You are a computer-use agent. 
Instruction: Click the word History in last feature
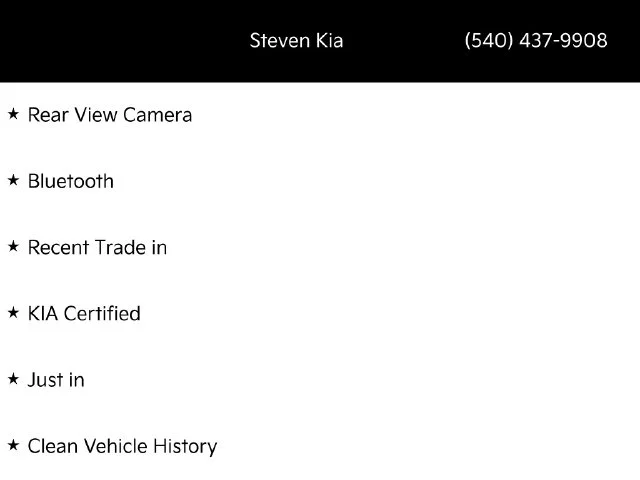pyautogui.click(x=185, y=447)
